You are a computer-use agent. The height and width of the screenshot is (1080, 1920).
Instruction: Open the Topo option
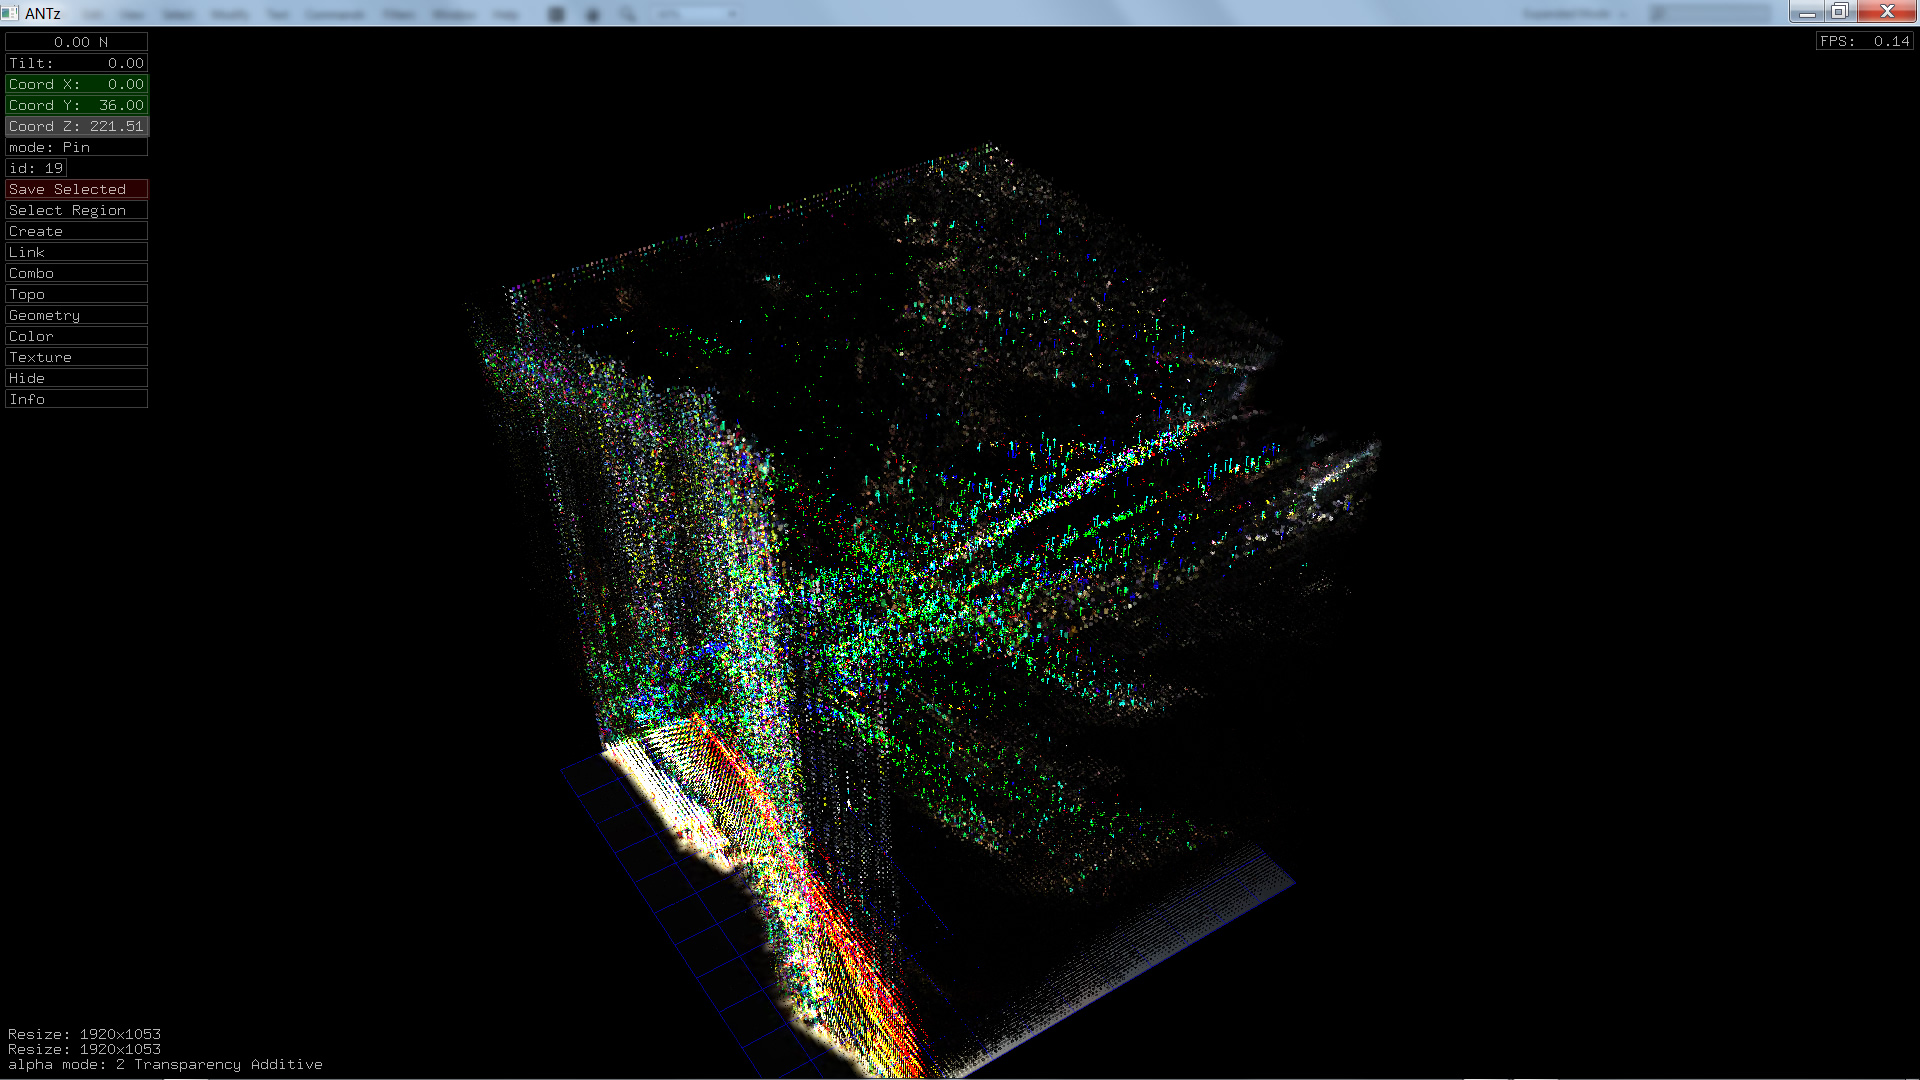76,294
